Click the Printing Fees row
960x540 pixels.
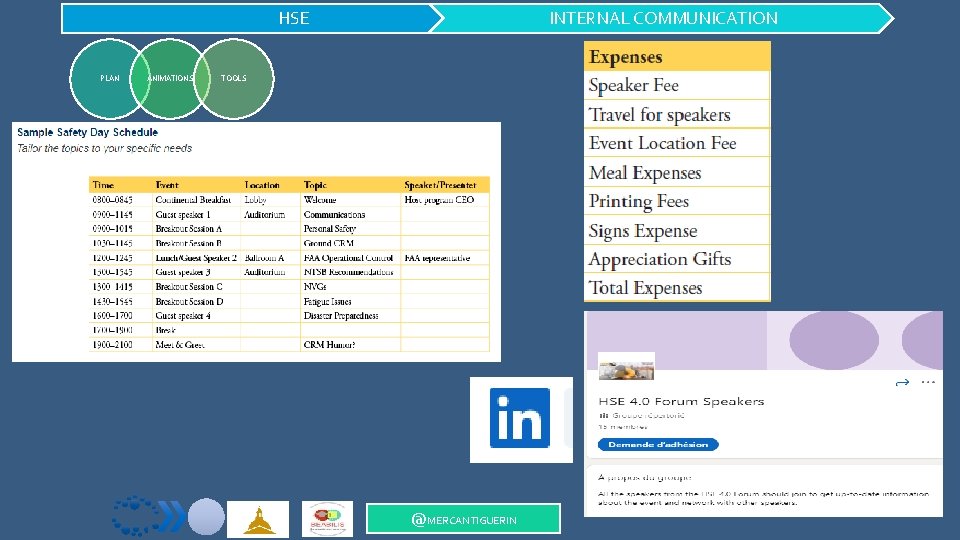(677, 201)
